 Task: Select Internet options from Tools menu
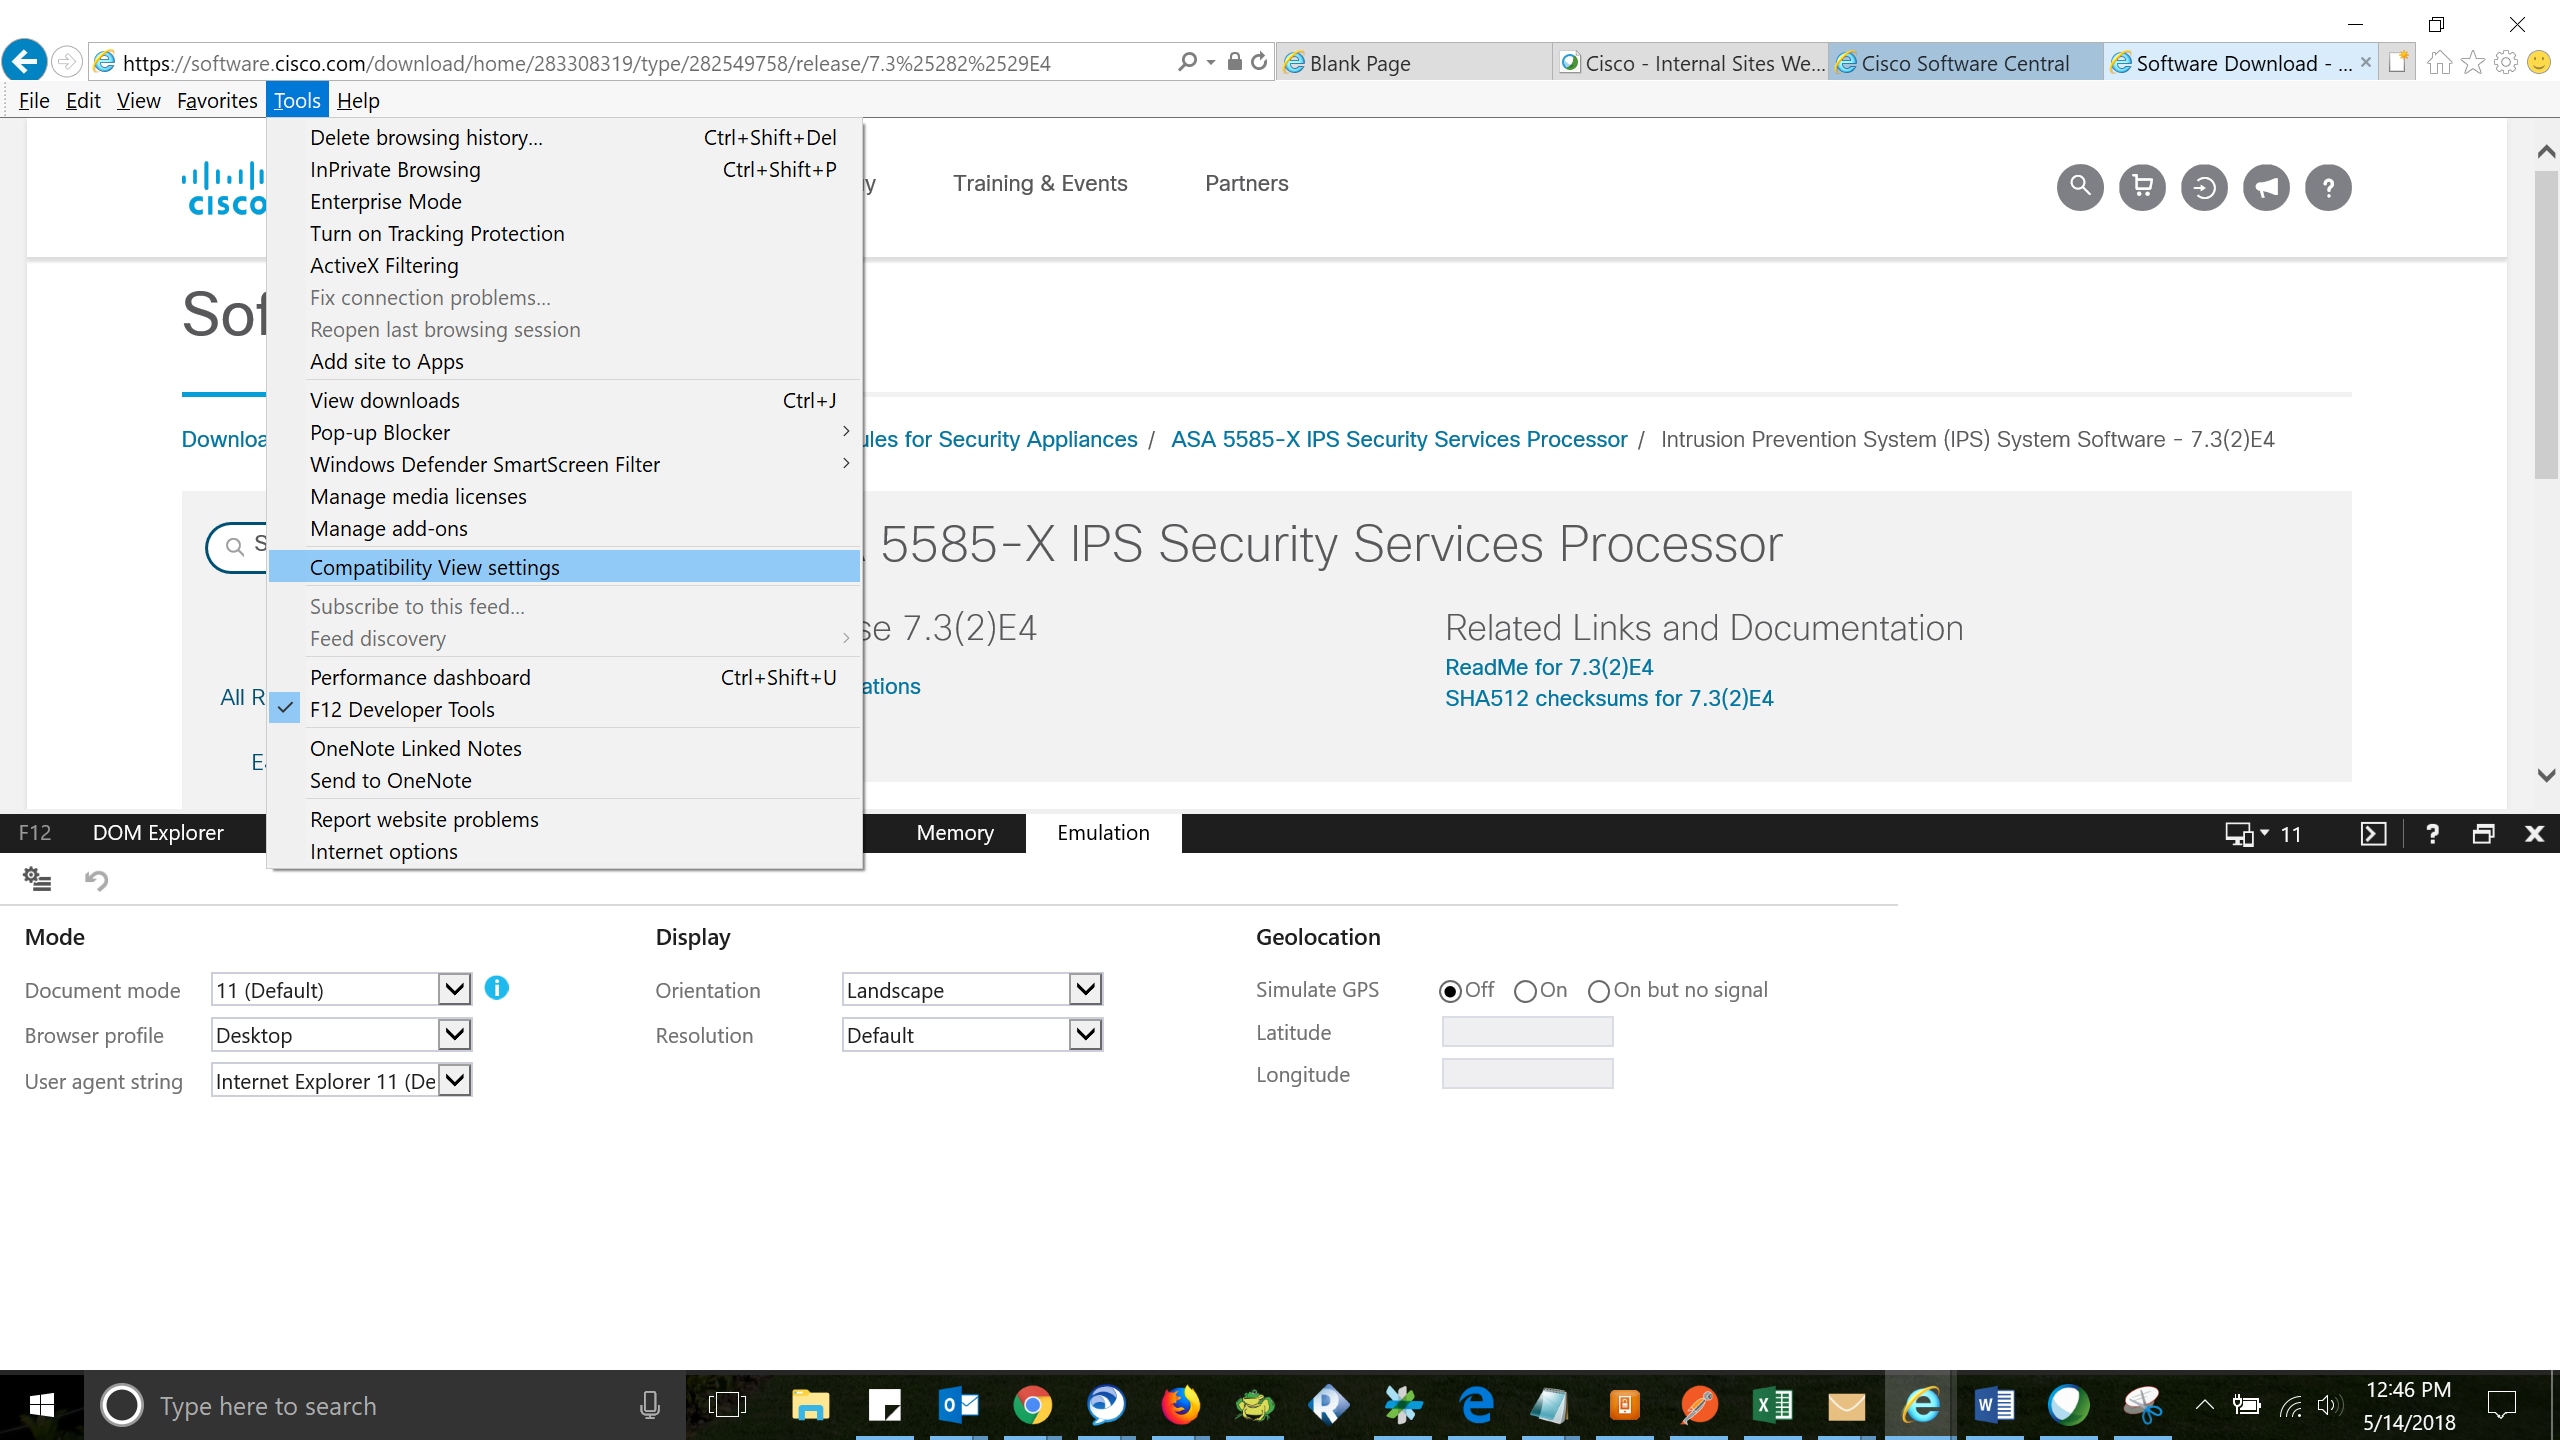(x=565, y=851)
